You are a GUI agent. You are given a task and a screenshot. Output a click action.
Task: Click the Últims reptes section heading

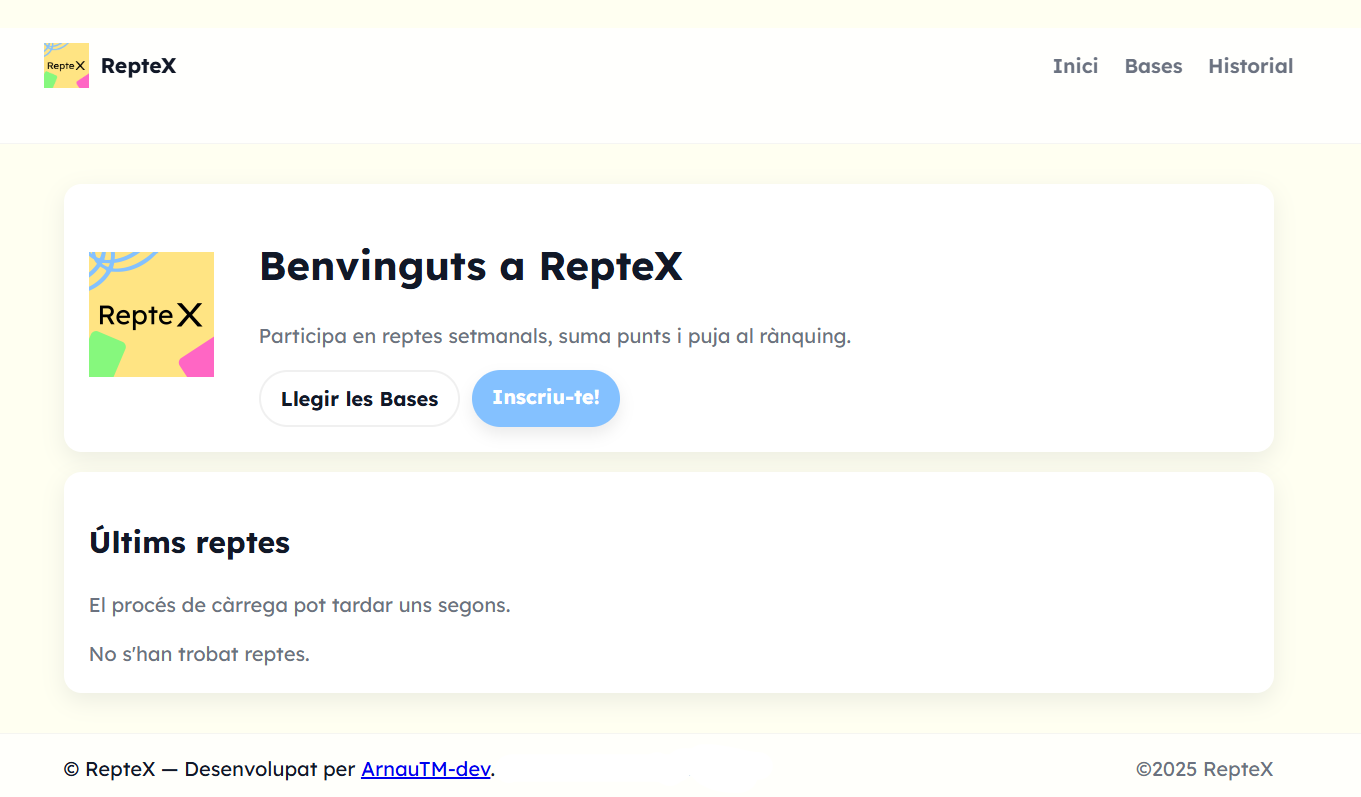(x=189, y=542)
